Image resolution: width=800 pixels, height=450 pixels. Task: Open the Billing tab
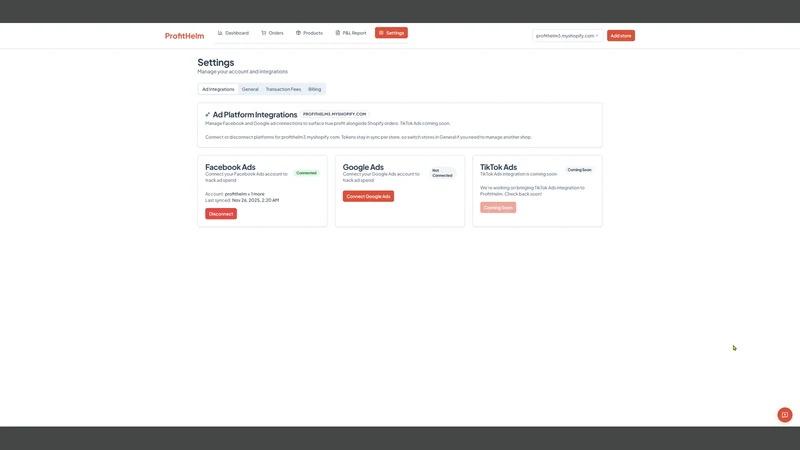(x=315, y=89)
